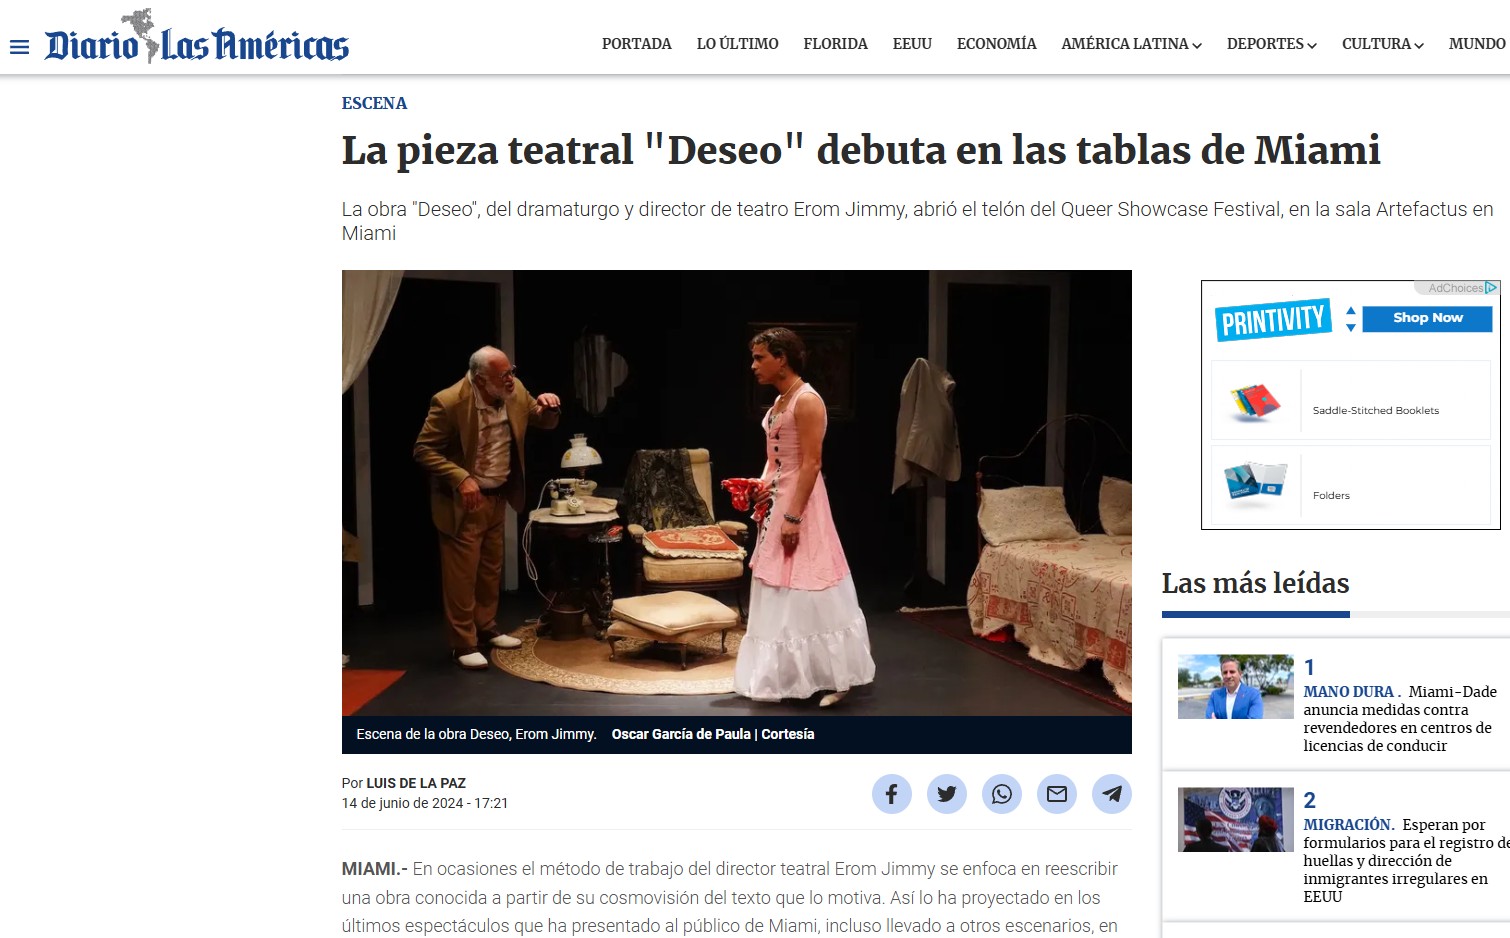Click the Shop Now ad button
1510x938 pixels.
(1427, 318)
